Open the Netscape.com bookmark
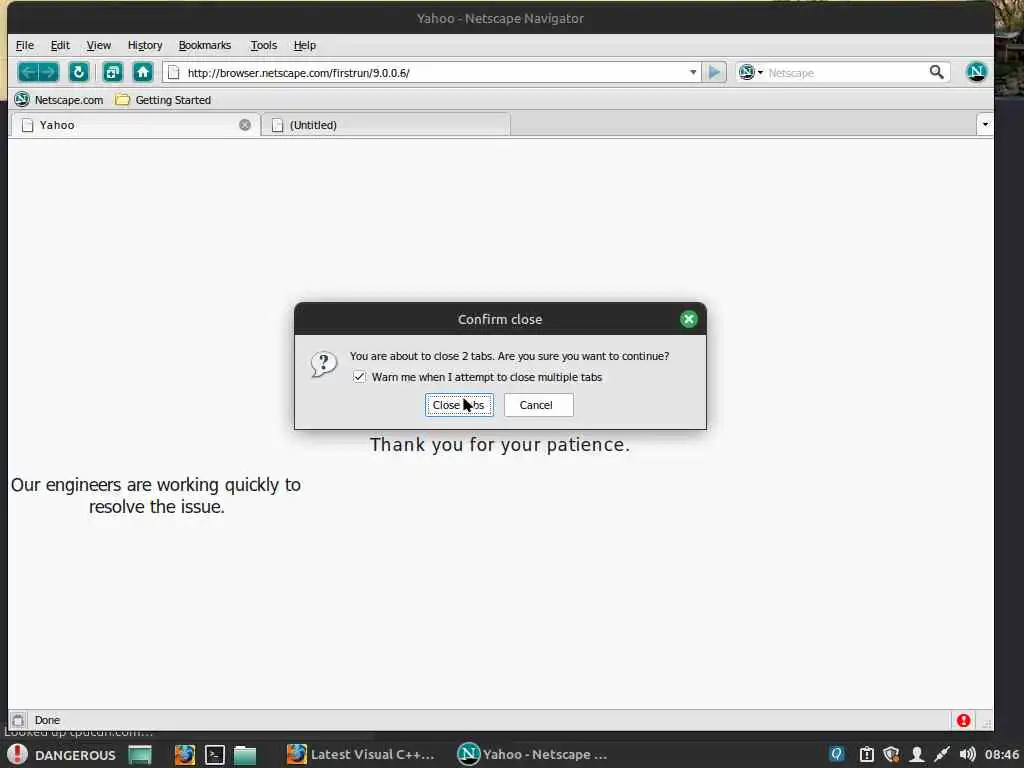1024x768 pixels. point(59,99)
